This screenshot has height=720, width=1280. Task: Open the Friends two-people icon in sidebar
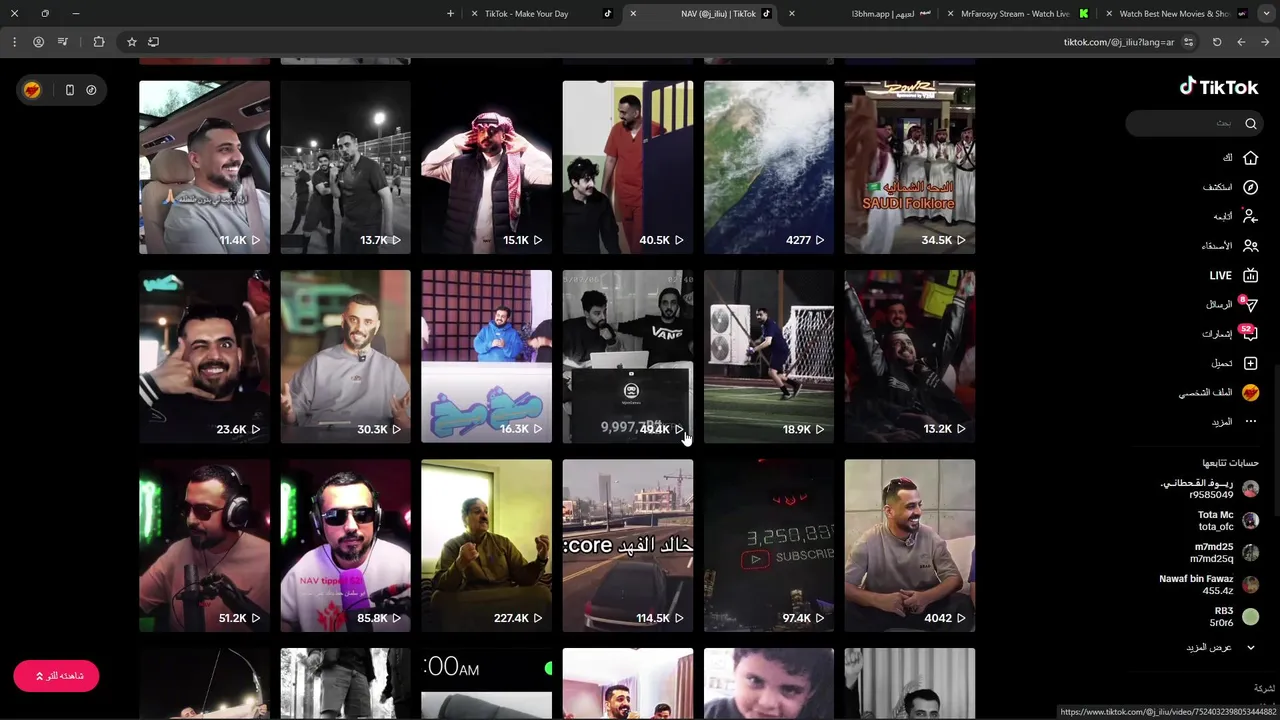click(1250, 245)
